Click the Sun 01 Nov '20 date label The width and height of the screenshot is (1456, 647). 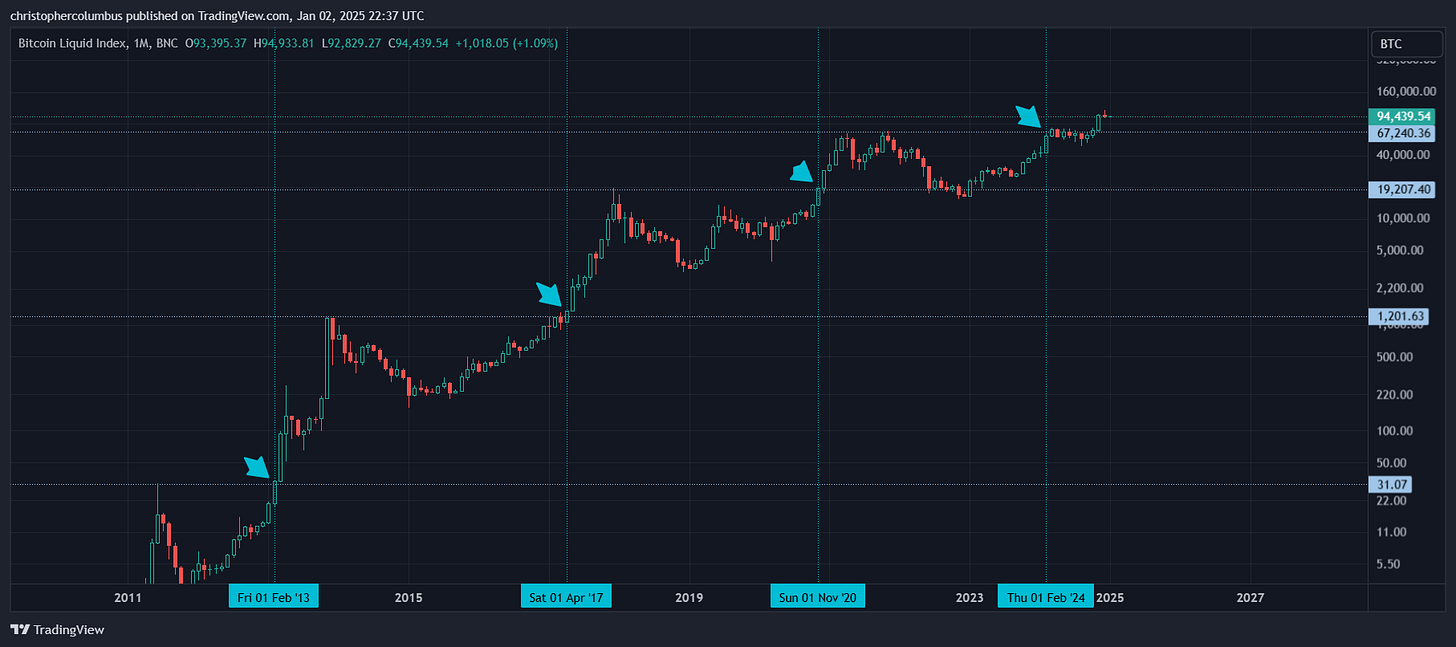[x=819, y=598]
